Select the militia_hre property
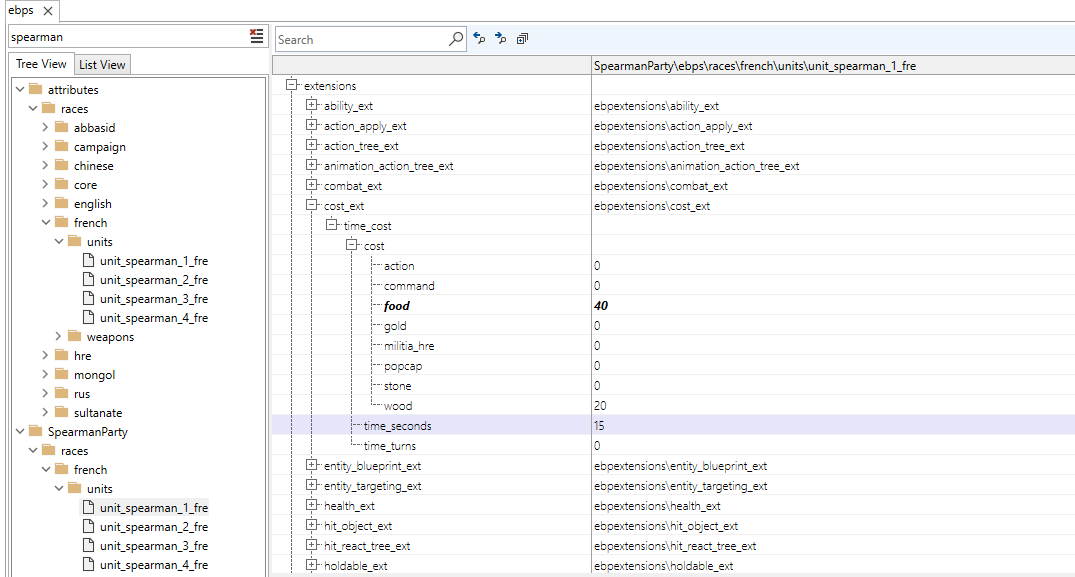Screen dimensions: 1075x577 coord(409,345)
